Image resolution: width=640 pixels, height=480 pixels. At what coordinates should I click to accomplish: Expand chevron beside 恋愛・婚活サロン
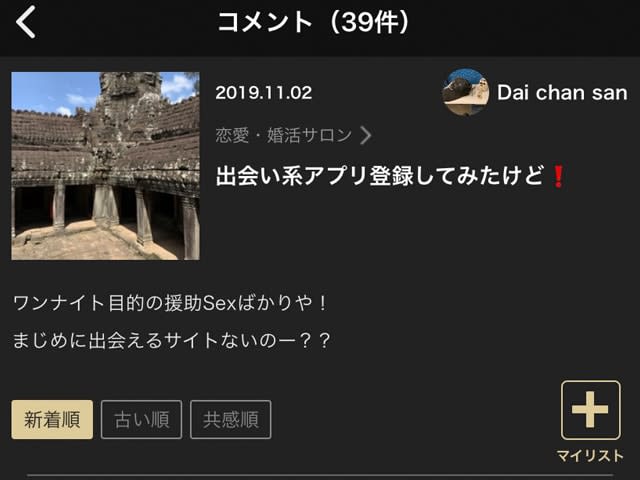366,135
